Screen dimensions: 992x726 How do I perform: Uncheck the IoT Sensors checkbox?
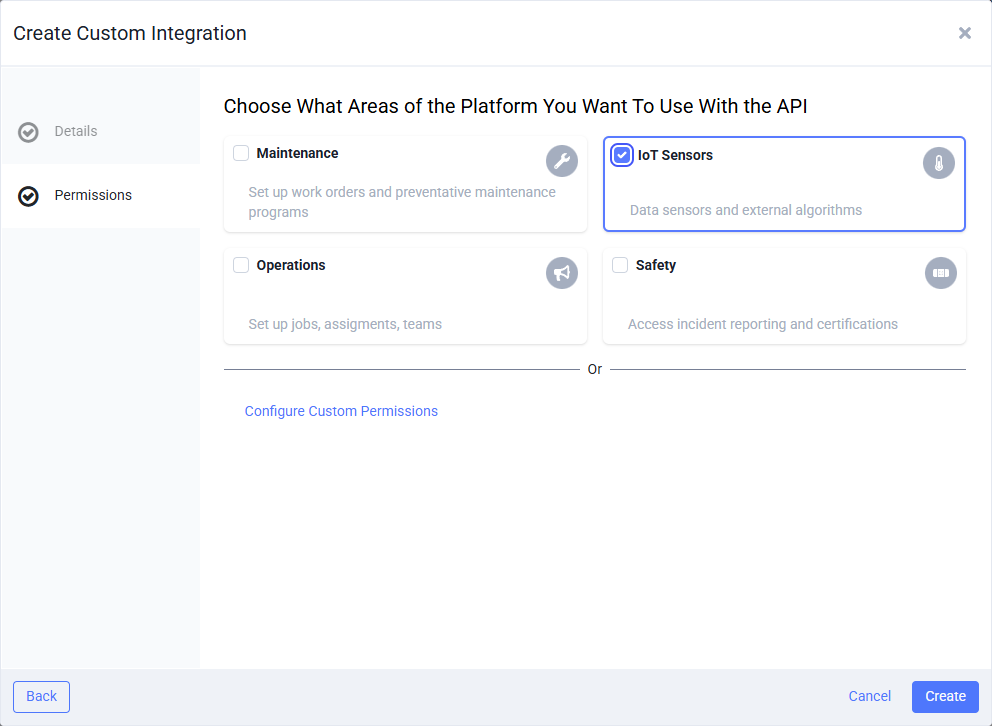(x=622, y=155)
